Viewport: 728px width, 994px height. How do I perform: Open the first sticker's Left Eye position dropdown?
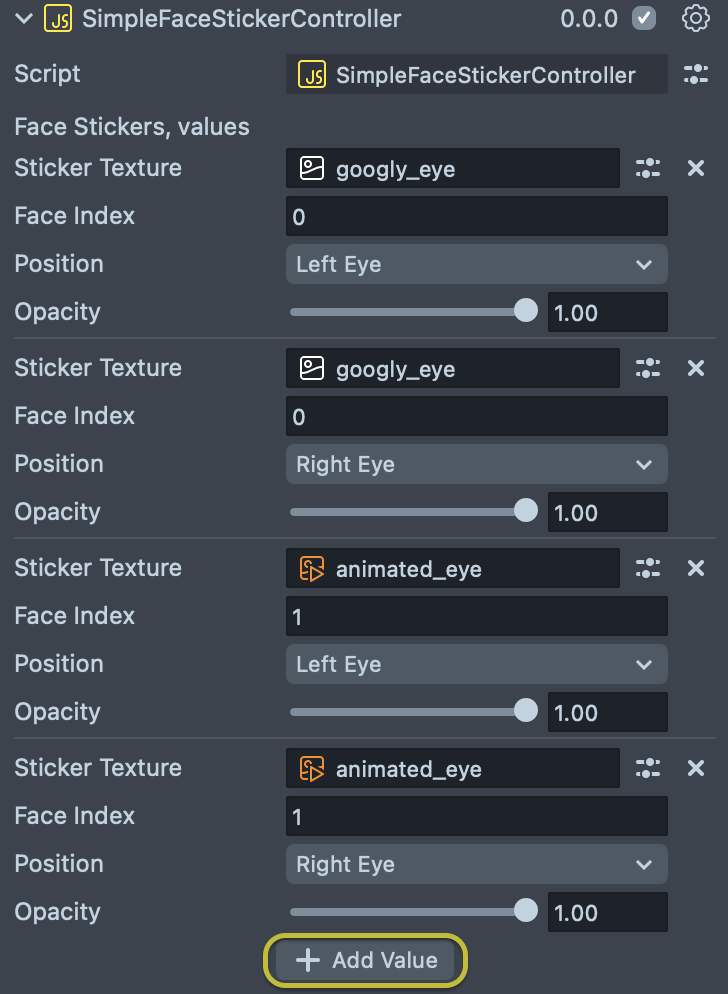pos(476,265)
